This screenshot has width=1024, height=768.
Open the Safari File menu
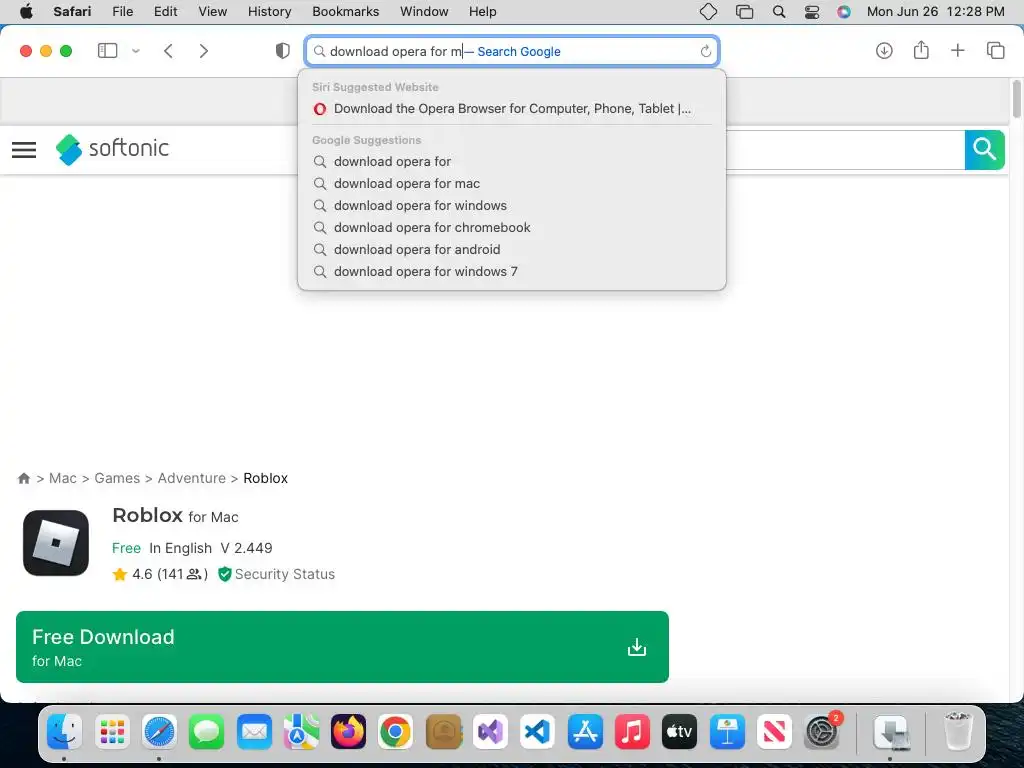pyautogui.click(x=122, y=12)
